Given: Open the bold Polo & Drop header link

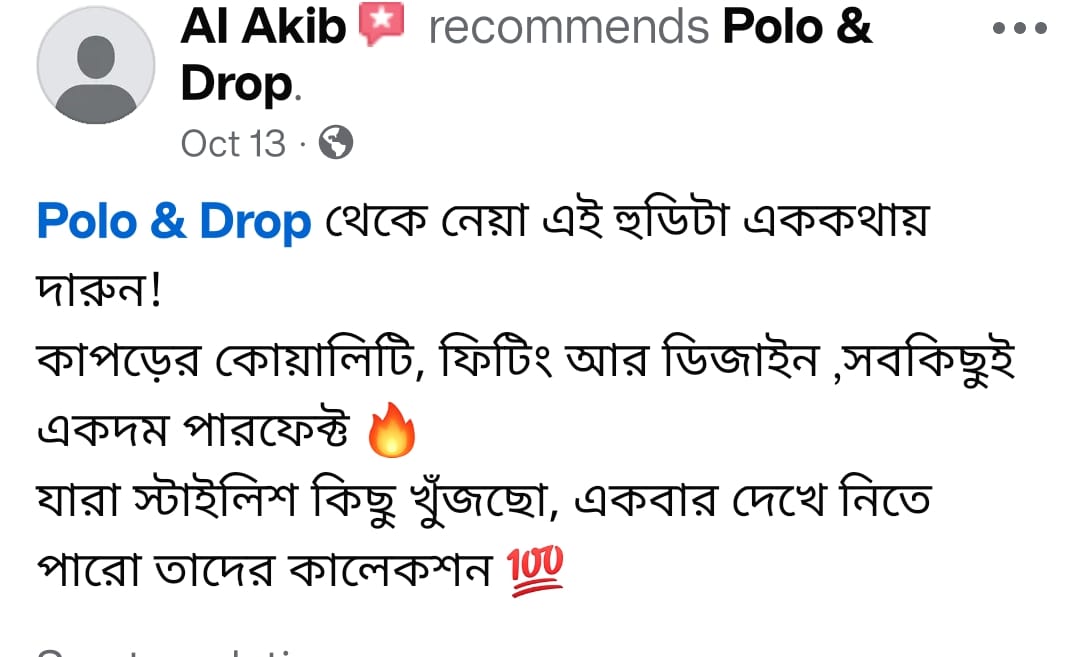Looking at the screenshot, I should (526, 54).
